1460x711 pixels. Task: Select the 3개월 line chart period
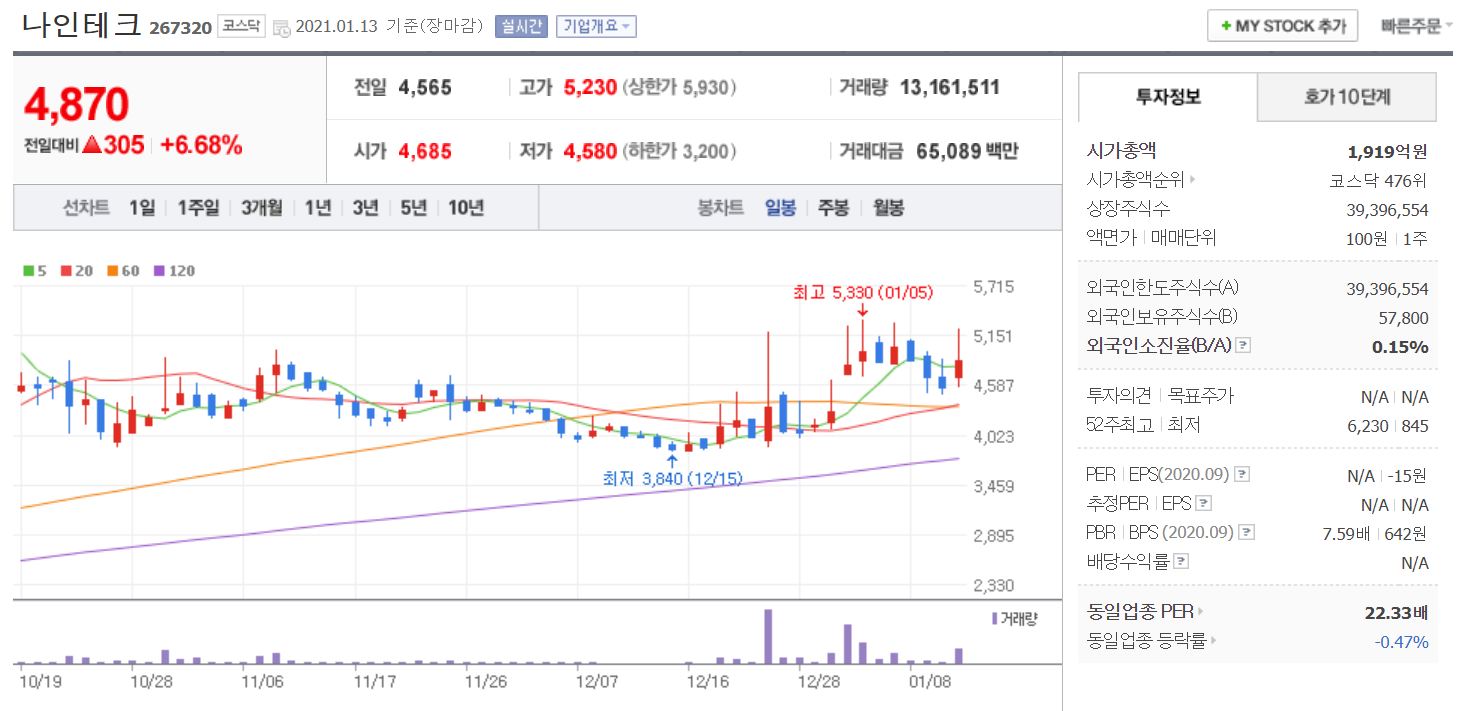click(x=261, y=208)
